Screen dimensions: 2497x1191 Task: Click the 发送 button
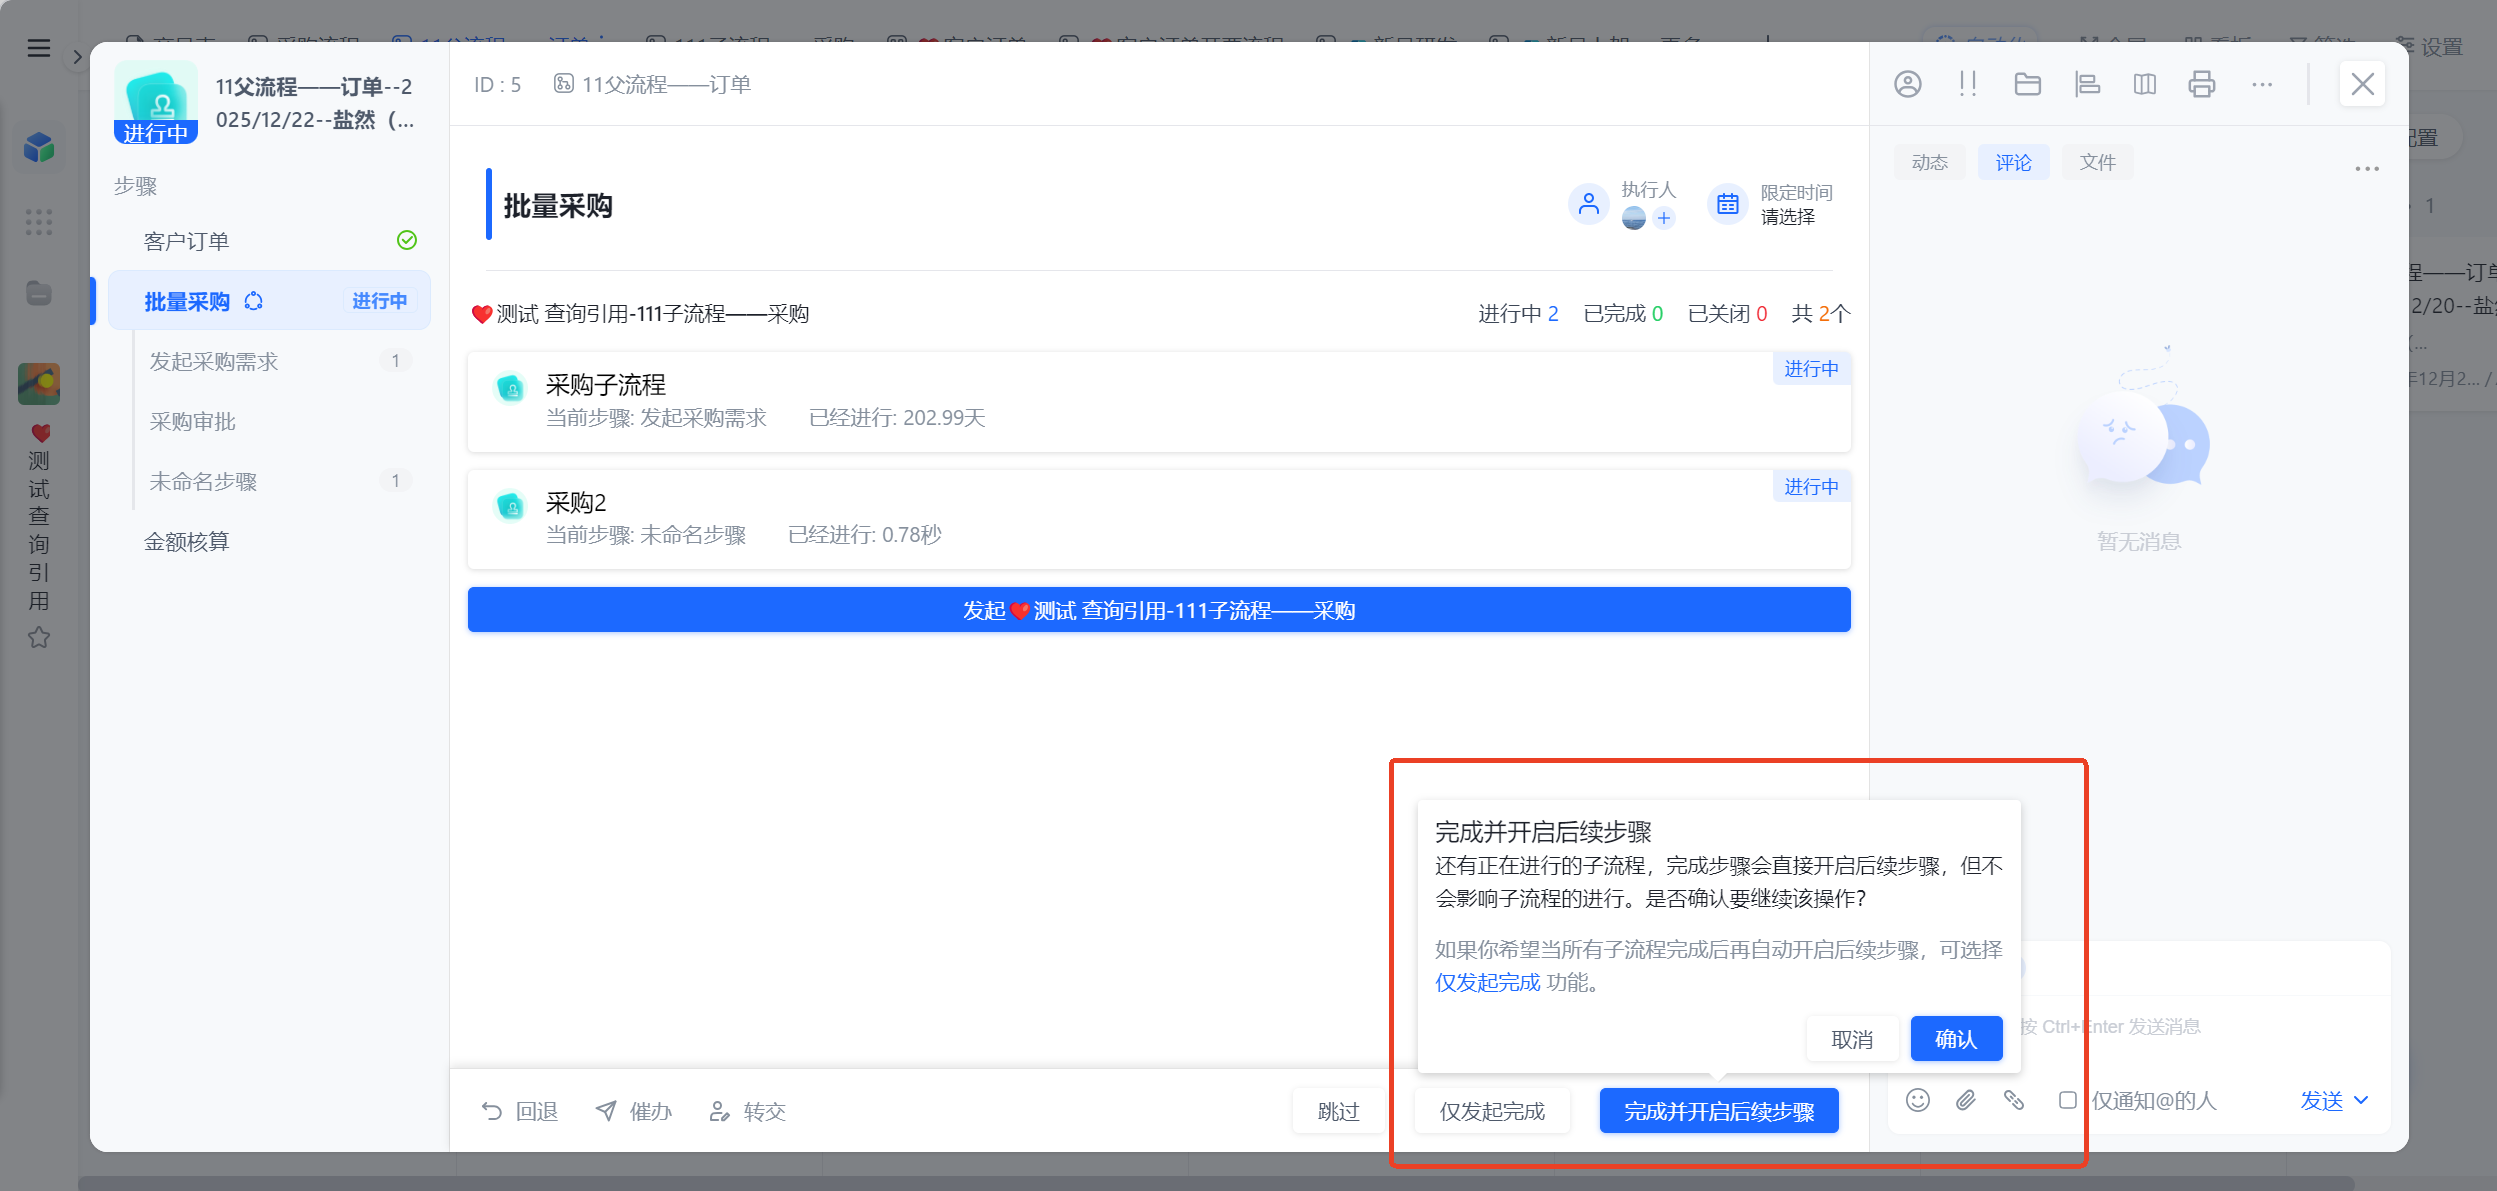pyautogui.click(x=2321, y=1100)
